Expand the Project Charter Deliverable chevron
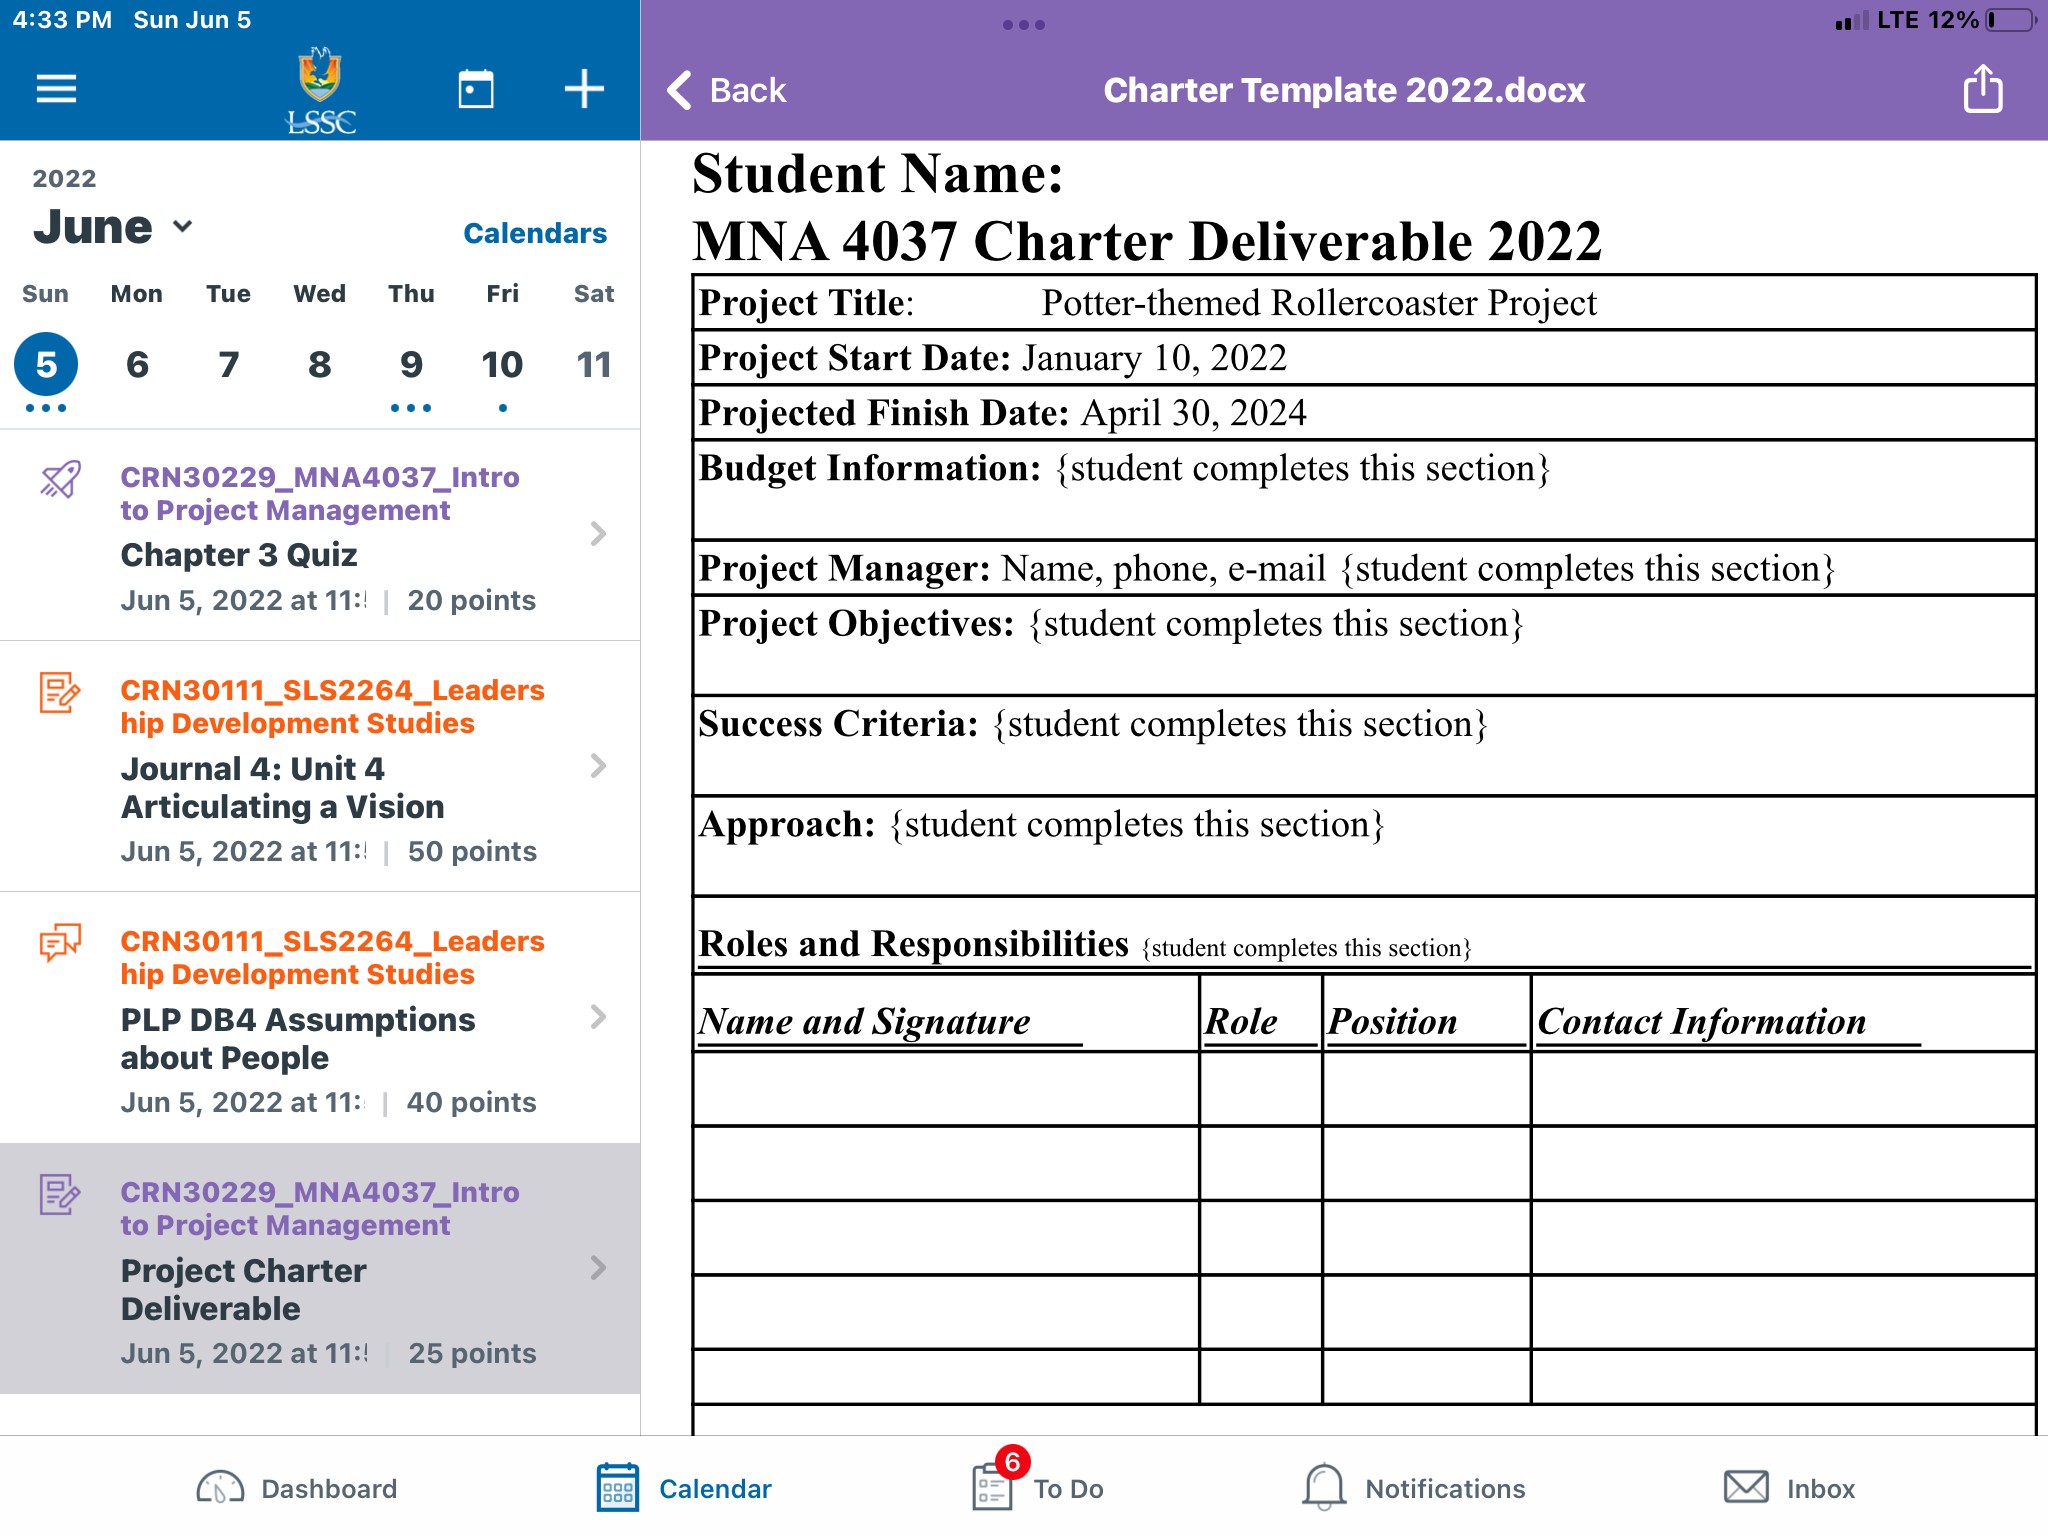The image size is (2048, 1536). pyautogui.click(x=598, y=1268)
